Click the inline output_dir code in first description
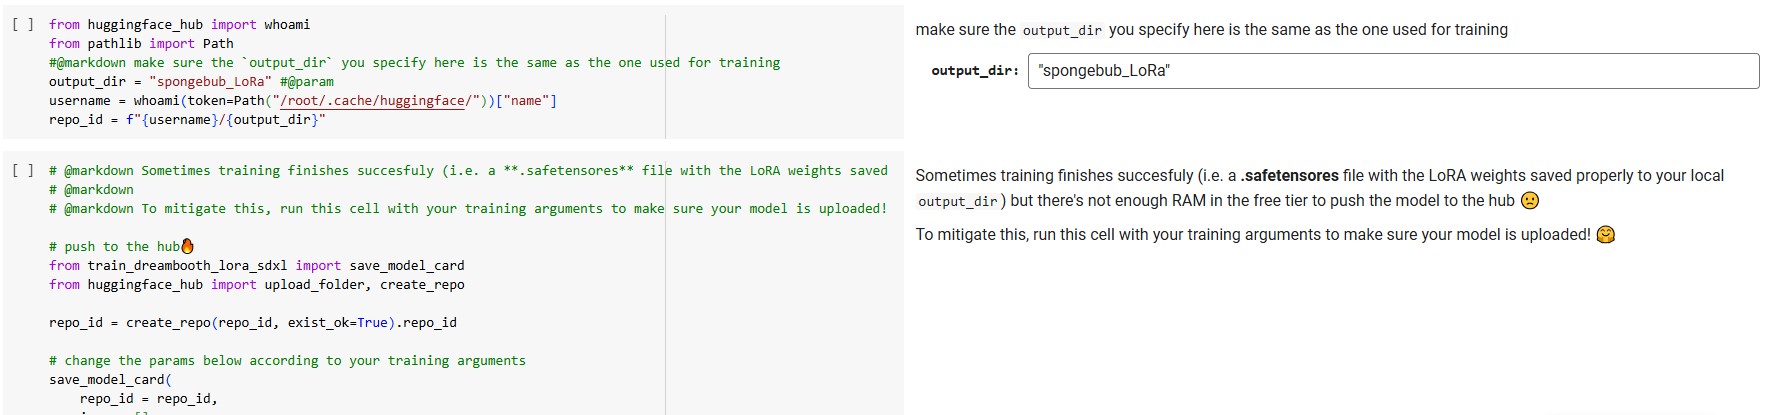1767x415 pixels. pyautogui.click(x=1061, y=31)
